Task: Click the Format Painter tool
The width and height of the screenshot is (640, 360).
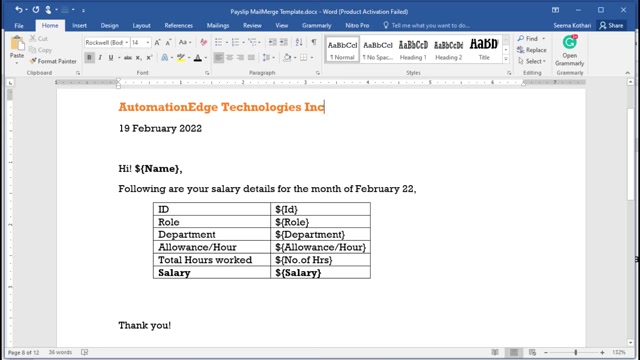Action: [53, 61]
